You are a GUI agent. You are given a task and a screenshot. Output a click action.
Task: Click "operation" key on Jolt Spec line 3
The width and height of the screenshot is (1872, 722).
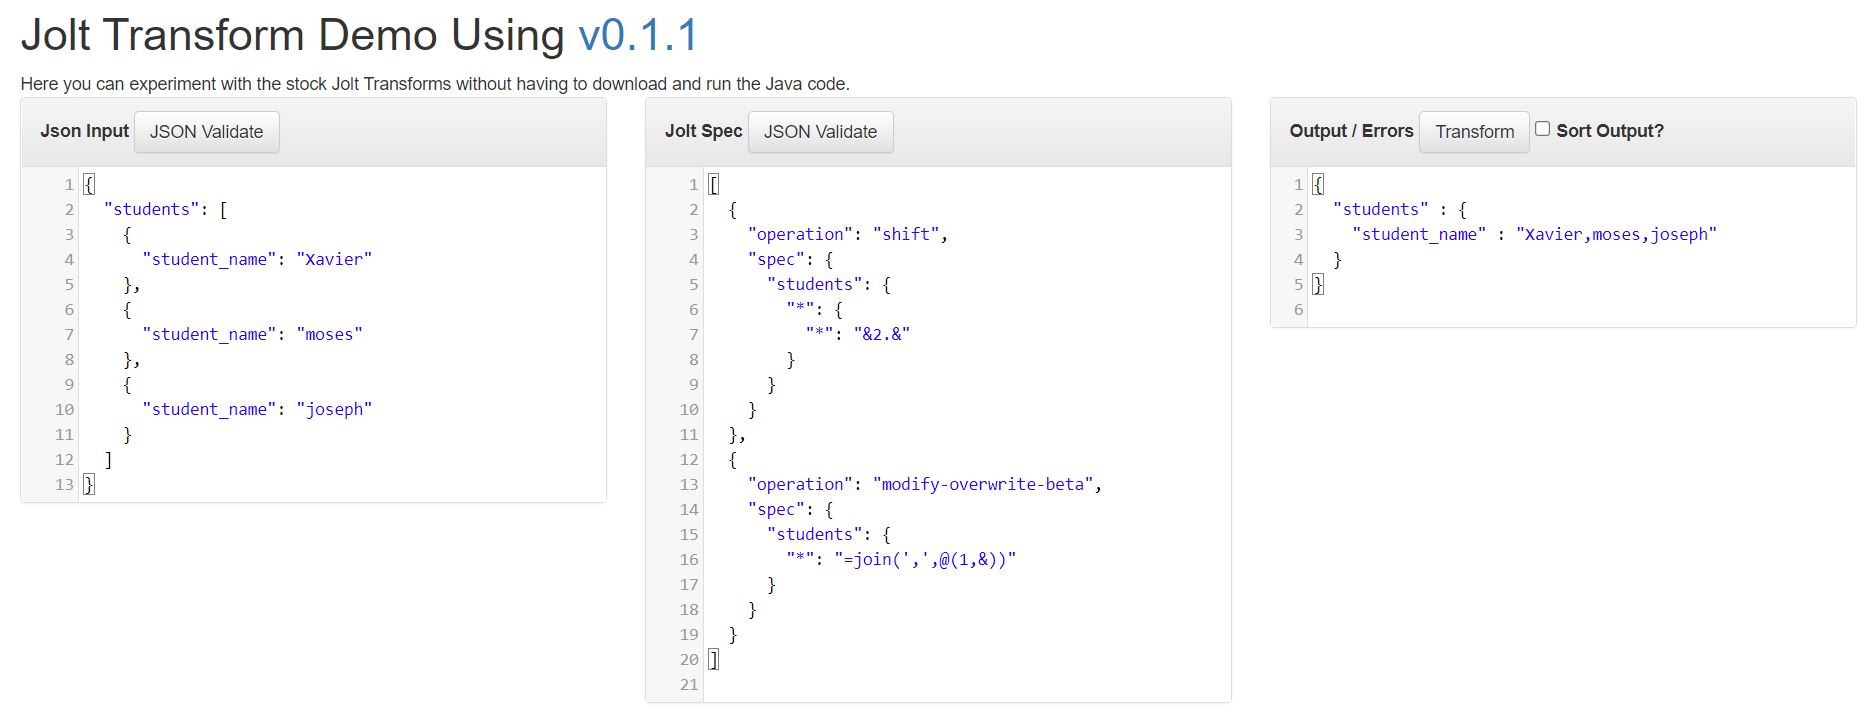801,234
